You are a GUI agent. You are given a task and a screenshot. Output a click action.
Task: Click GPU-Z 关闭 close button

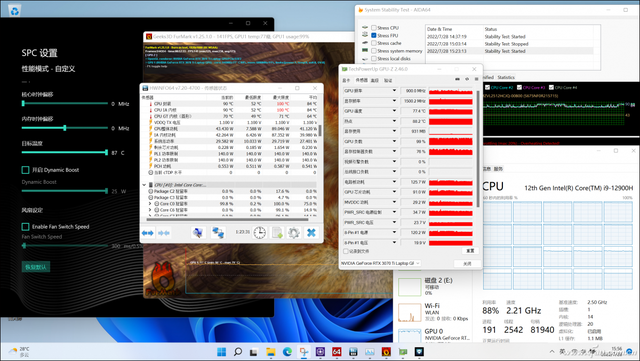coord(467,263)
